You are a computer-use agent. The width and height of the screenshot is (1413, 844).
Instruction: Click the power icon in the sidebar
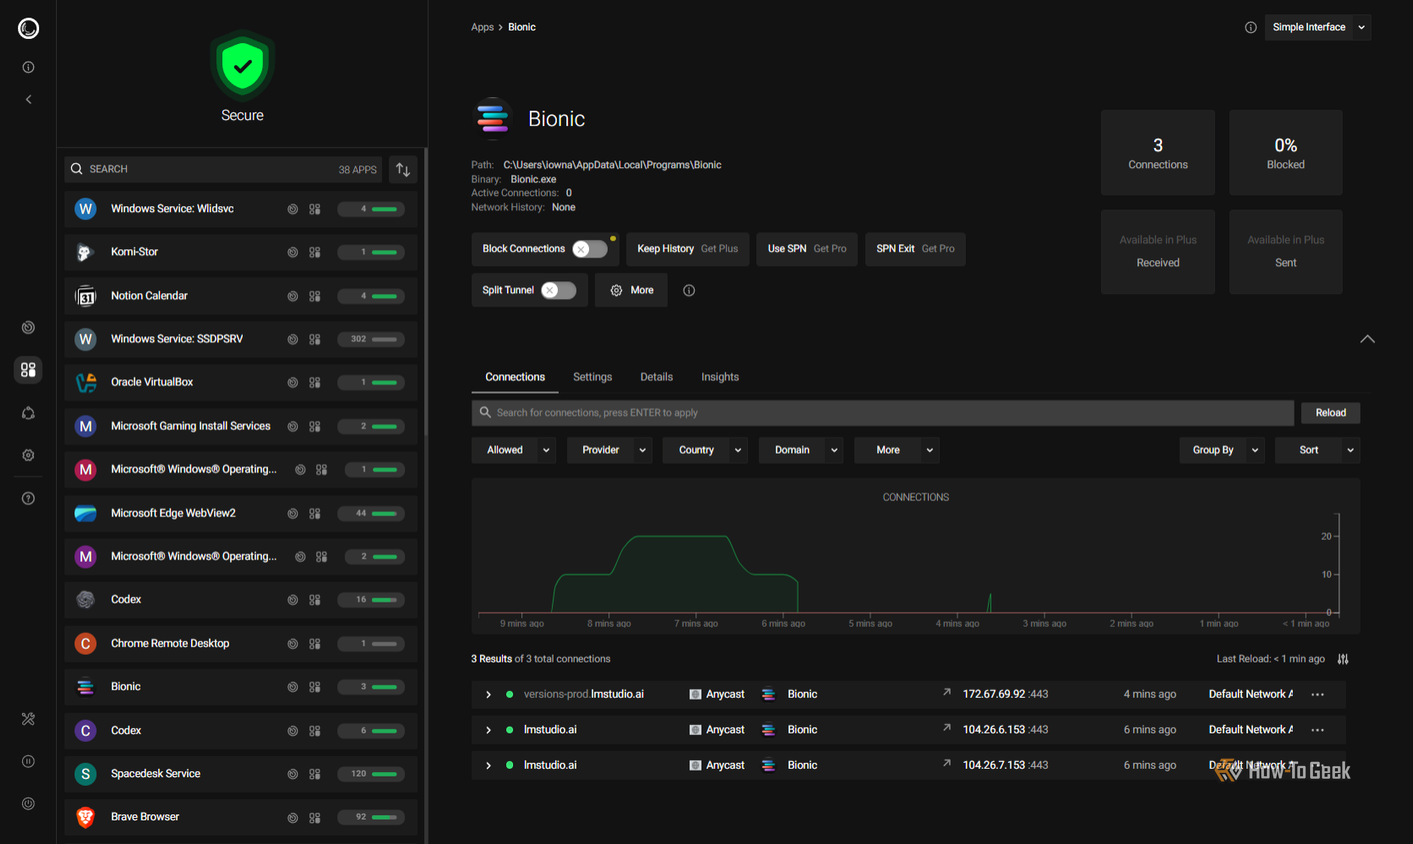[28, 803]
